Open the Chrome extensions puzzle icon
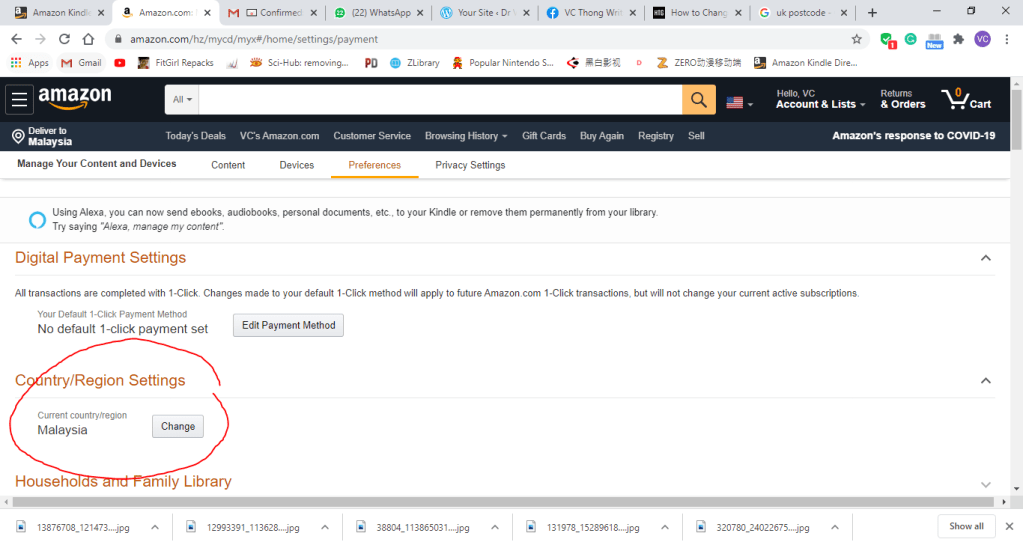 tap(958, 39)
